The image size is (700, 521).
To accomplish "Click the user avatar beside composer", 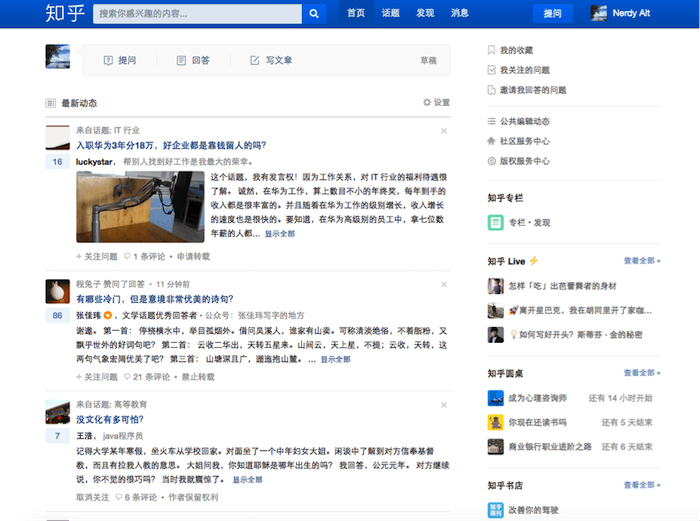I will coord(58,56).
